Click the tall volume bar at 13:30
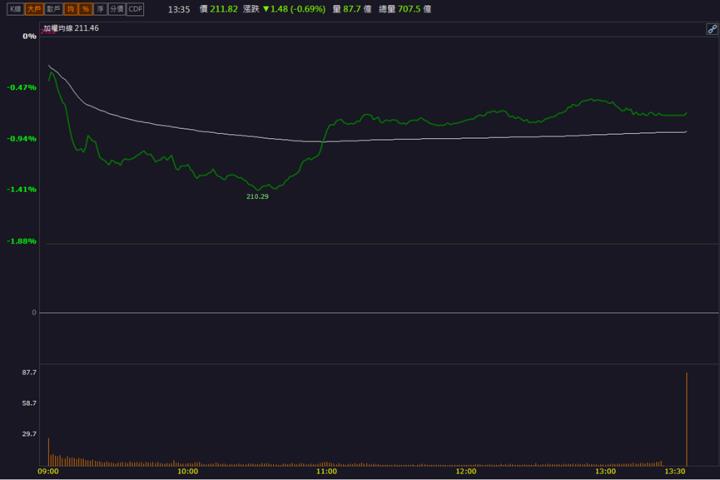This screenshot has width=720, height=480. coord(687,420)
